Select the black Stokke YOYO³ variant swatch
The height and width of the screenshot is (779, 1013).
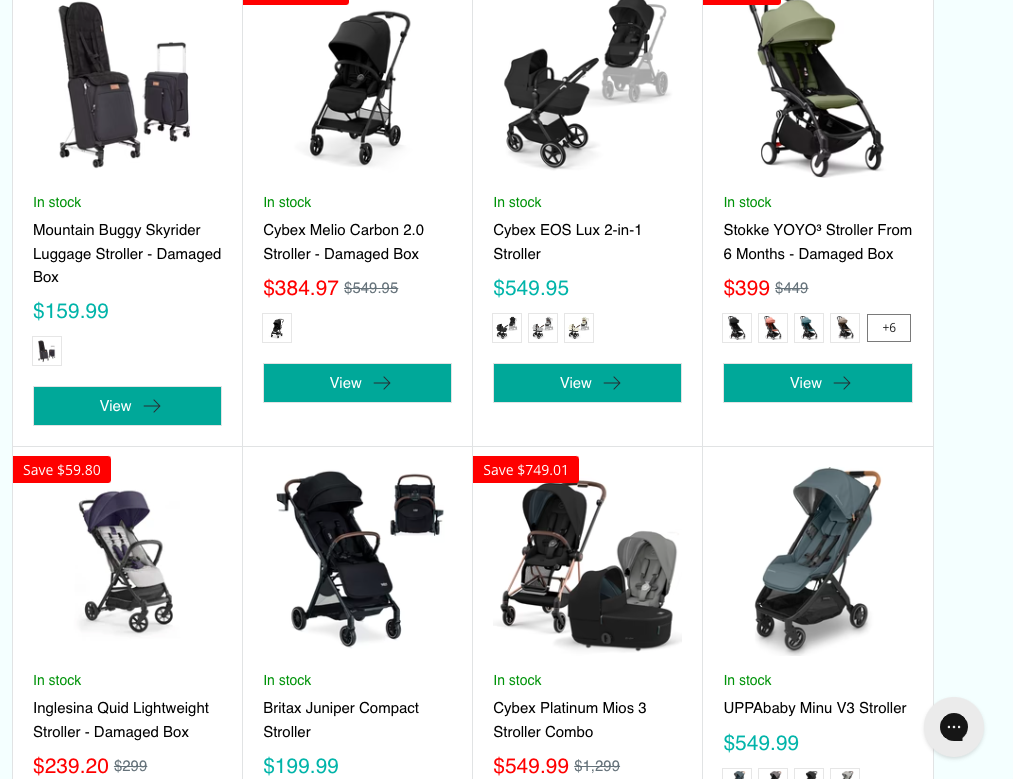click(x=737, y=328)
